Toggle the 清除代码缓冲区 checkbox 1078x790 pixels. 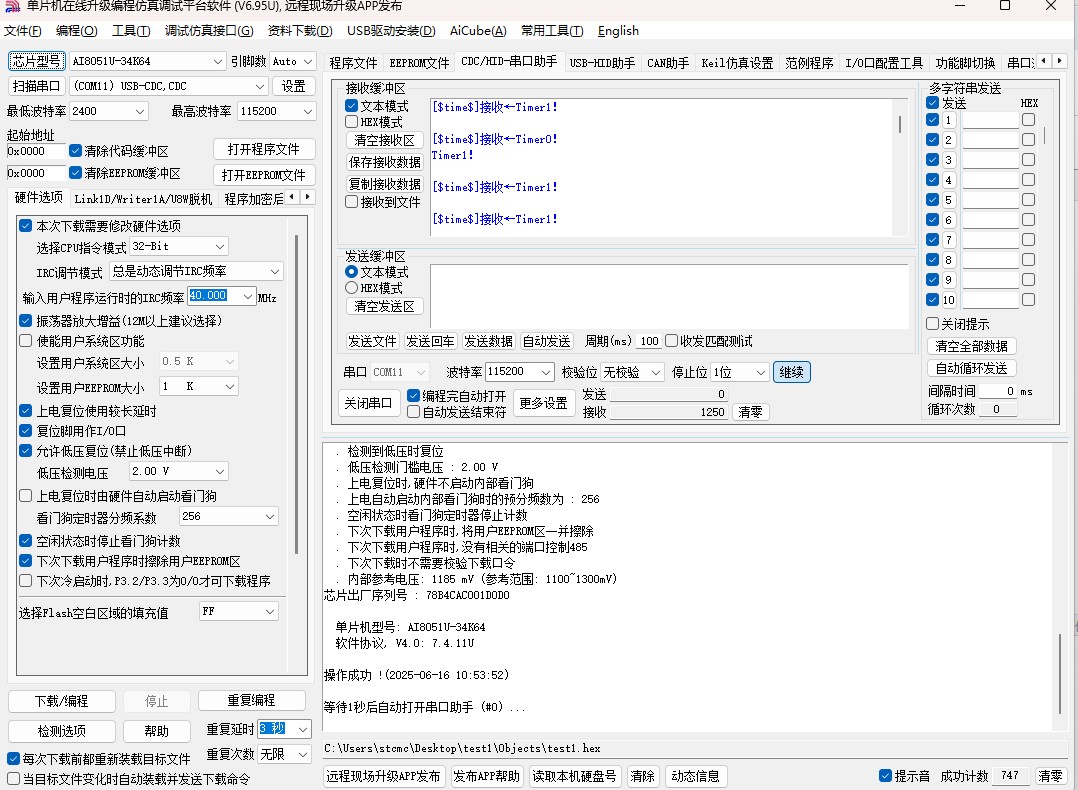tap(76, 151)
